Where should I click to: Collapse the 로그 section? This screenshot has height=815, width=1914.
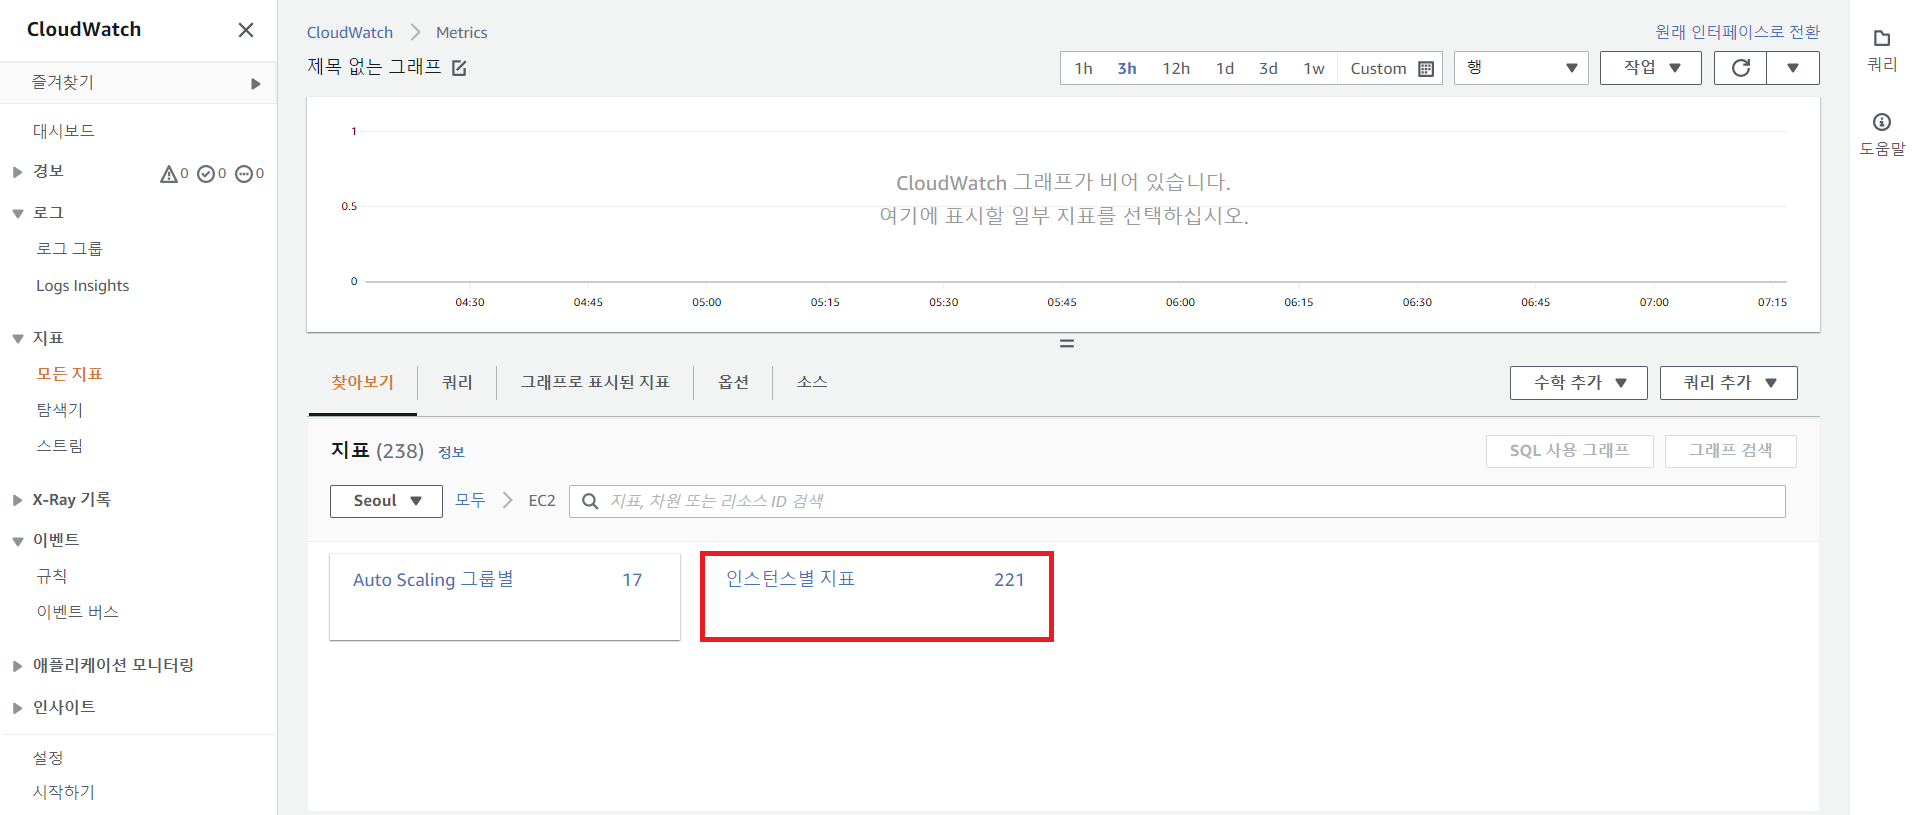tap(18, 213)
